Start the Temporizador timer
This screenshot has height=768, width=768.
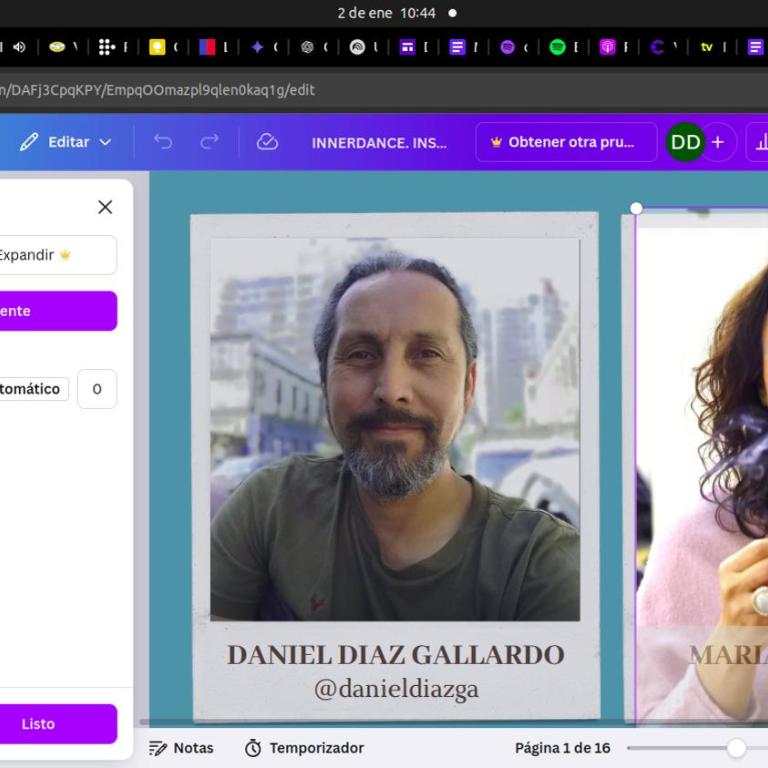coord(304,748)
